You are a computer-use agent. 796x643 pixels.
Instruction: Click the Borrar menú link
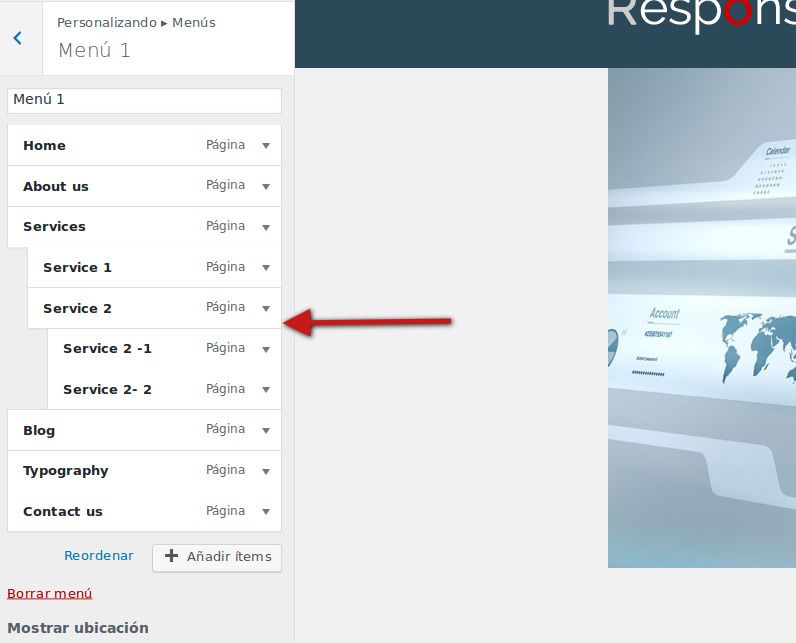point(50,593)
